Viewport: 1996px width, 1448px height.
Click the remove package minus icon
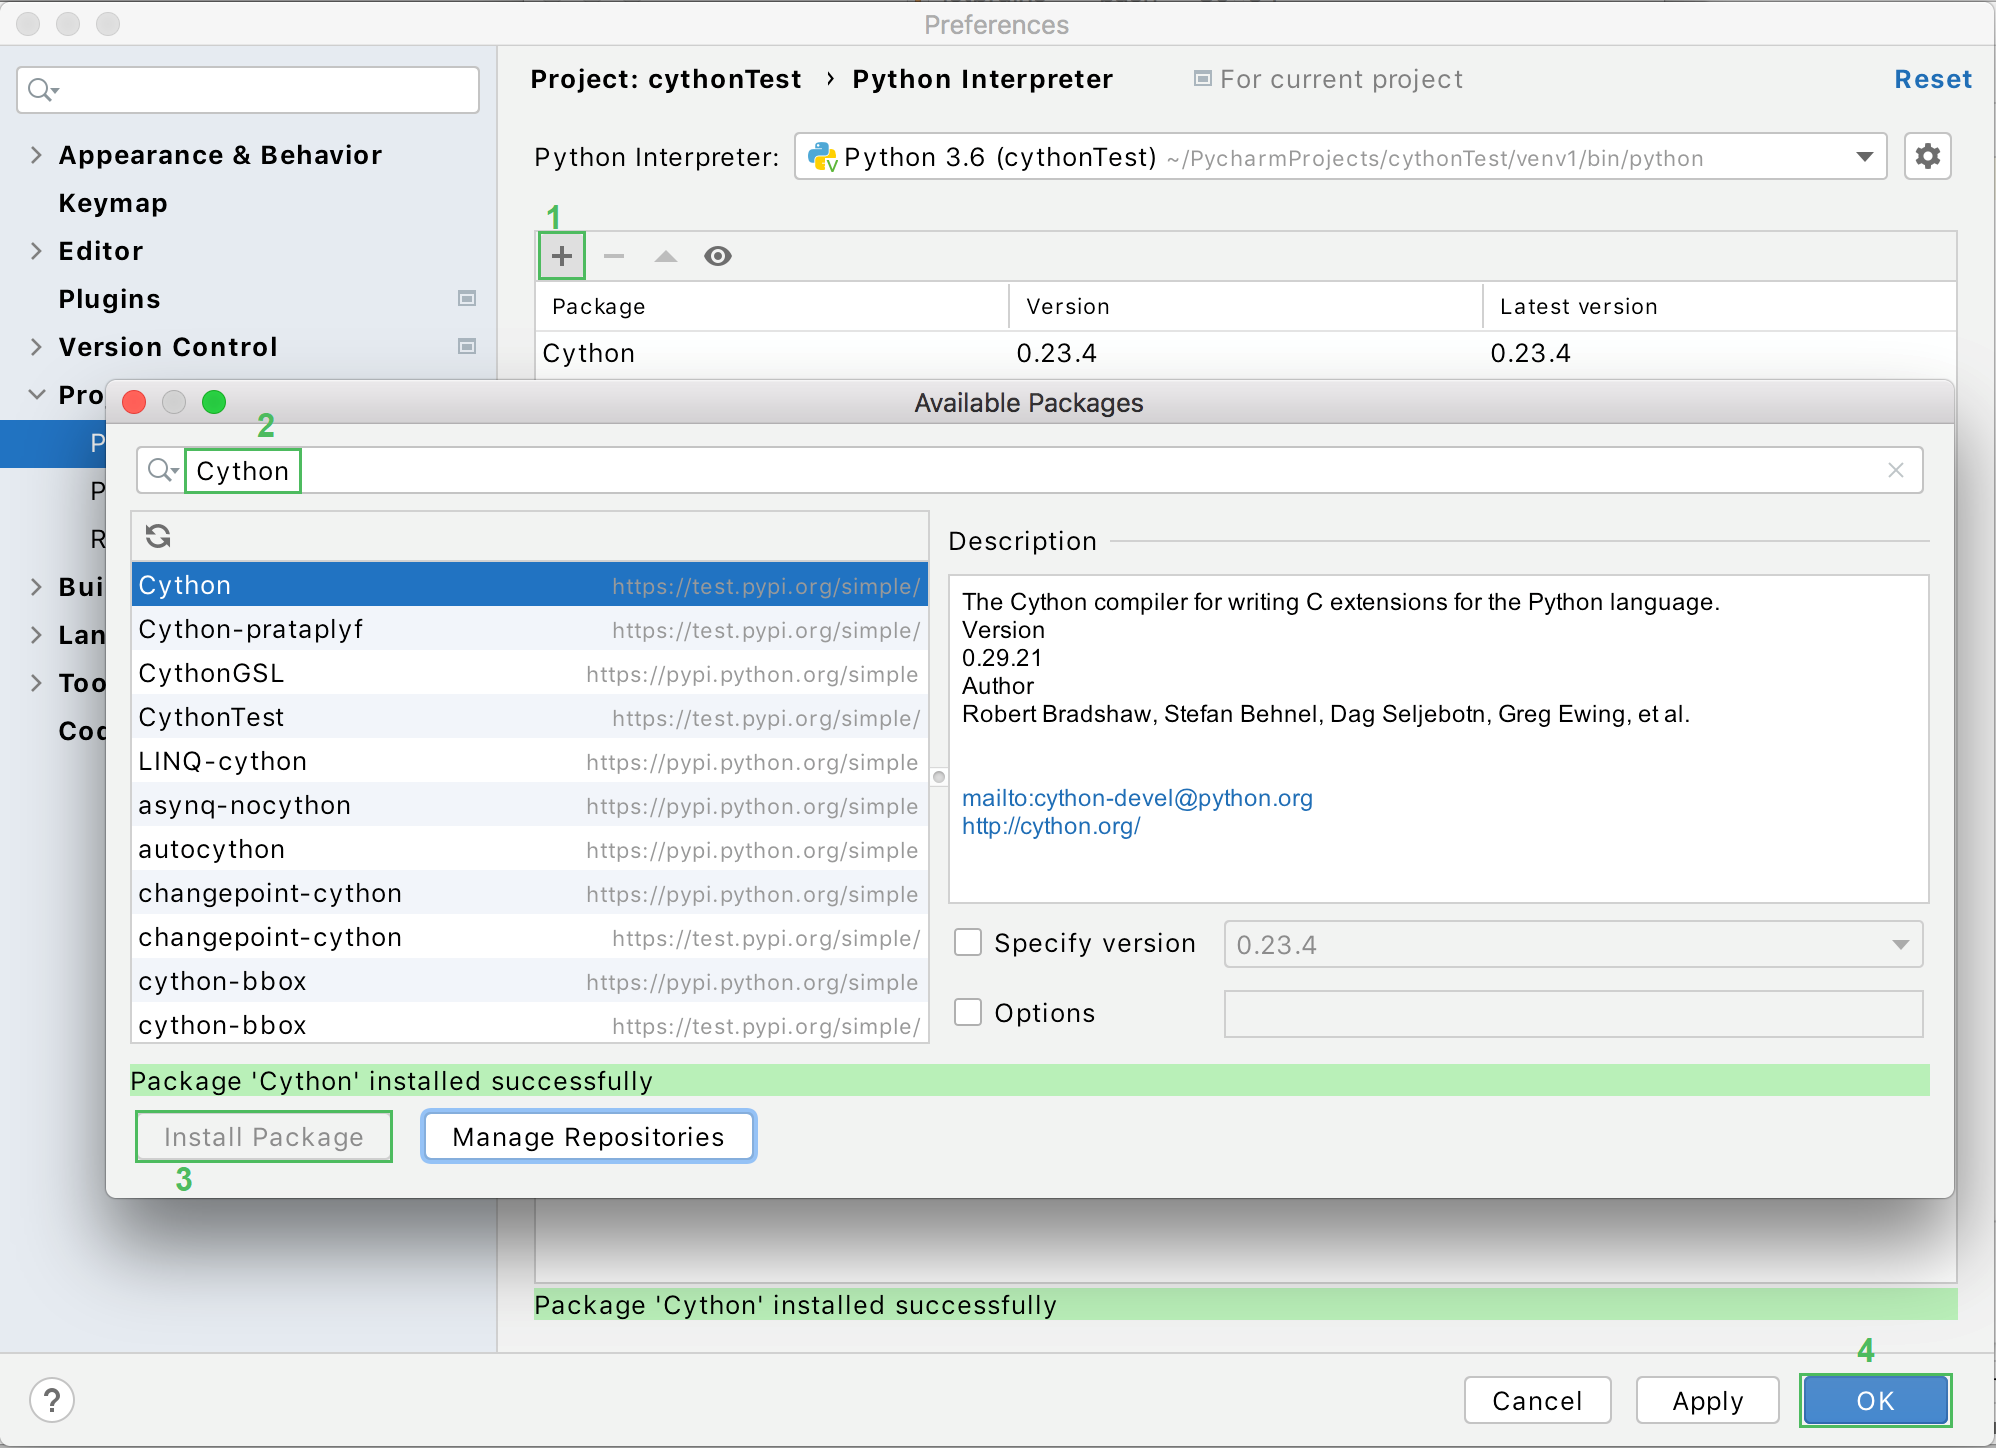612,256
